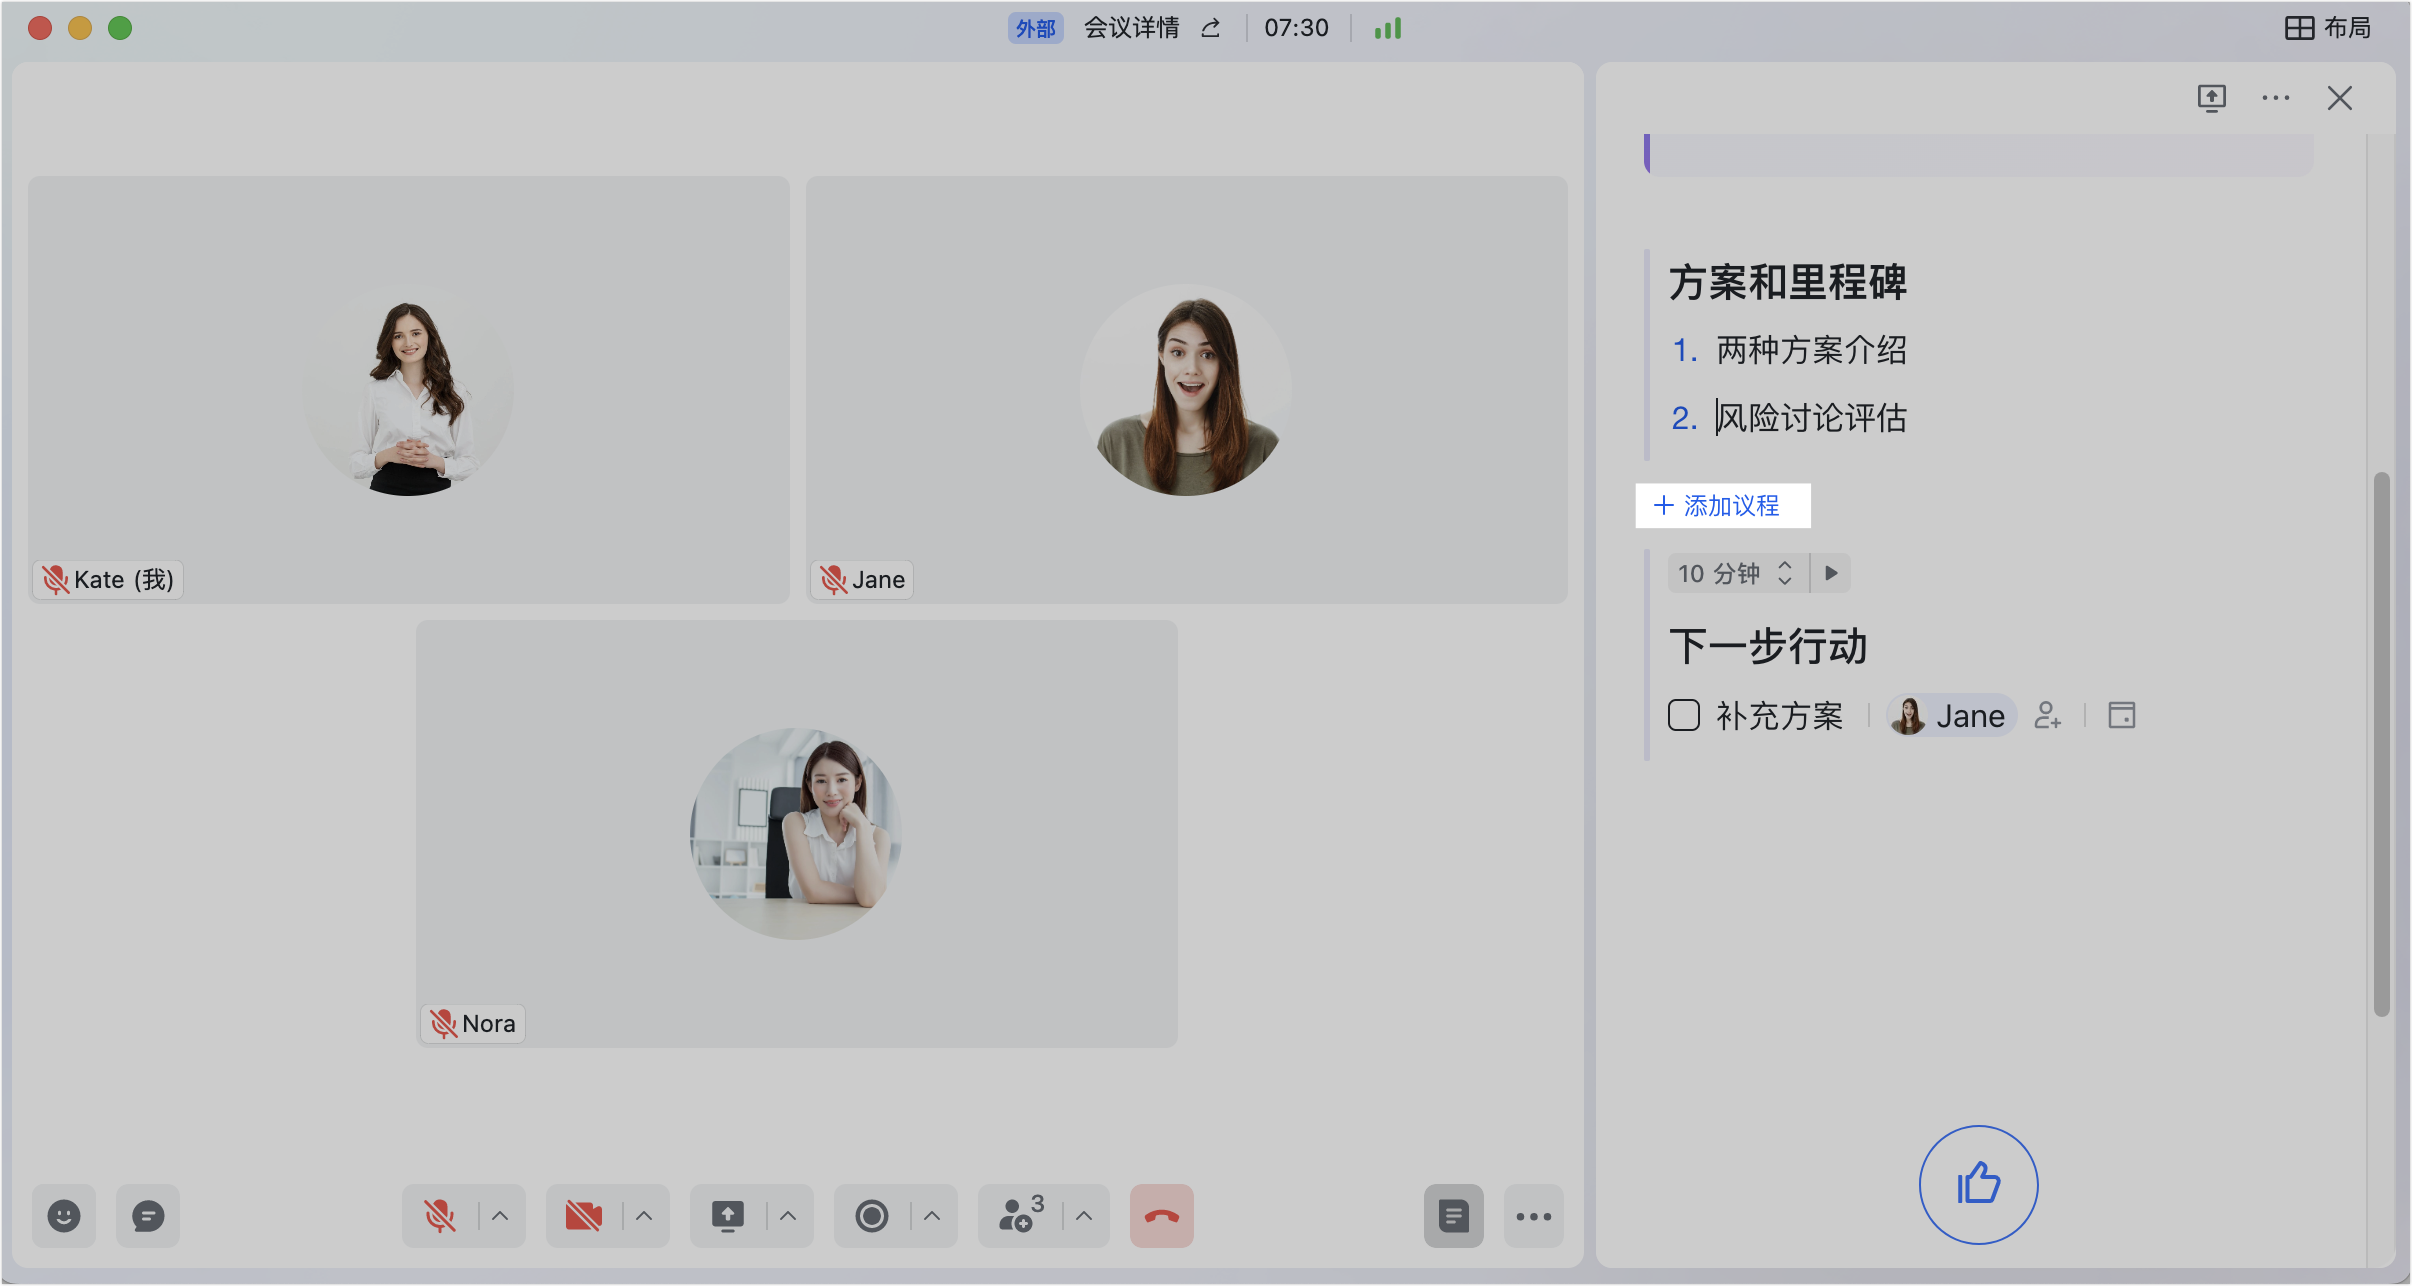The width and height of the screenshot is (2412, 1286).
Task: Share the notes panel to screen
Action: click(2211, 98)
